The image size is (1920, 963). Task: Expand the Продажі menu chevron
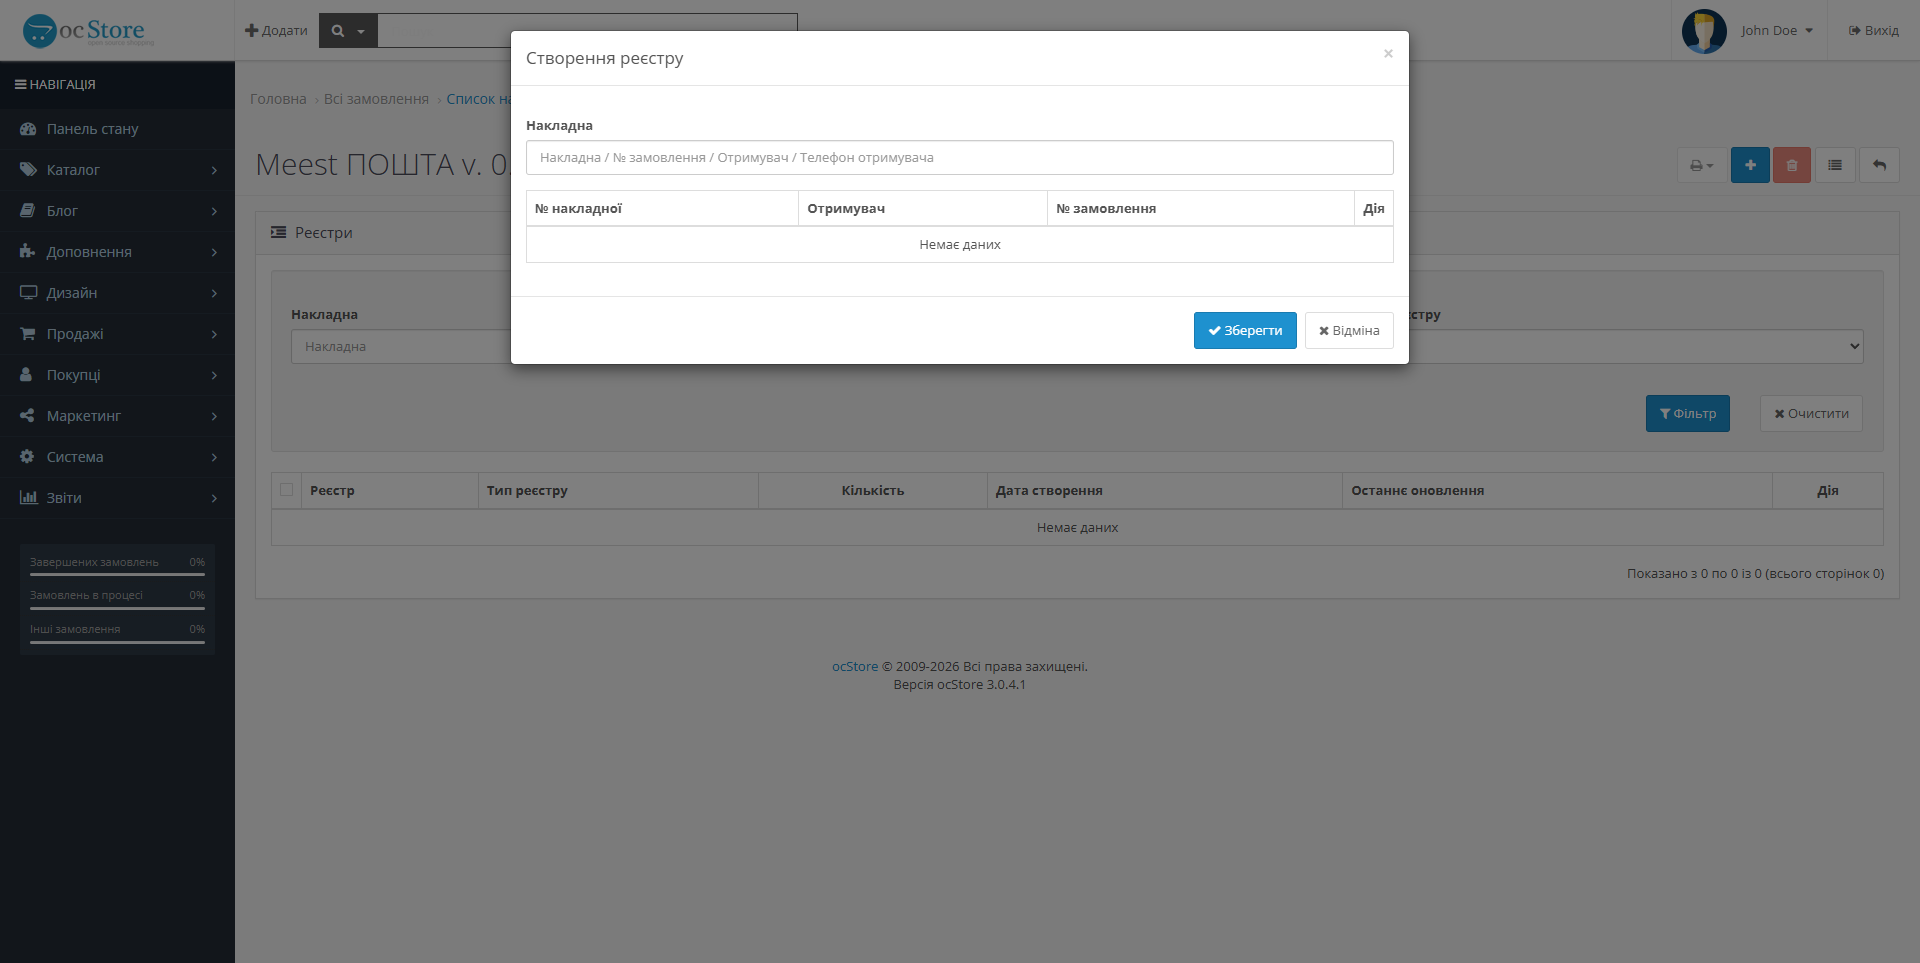tap(214, 335)
